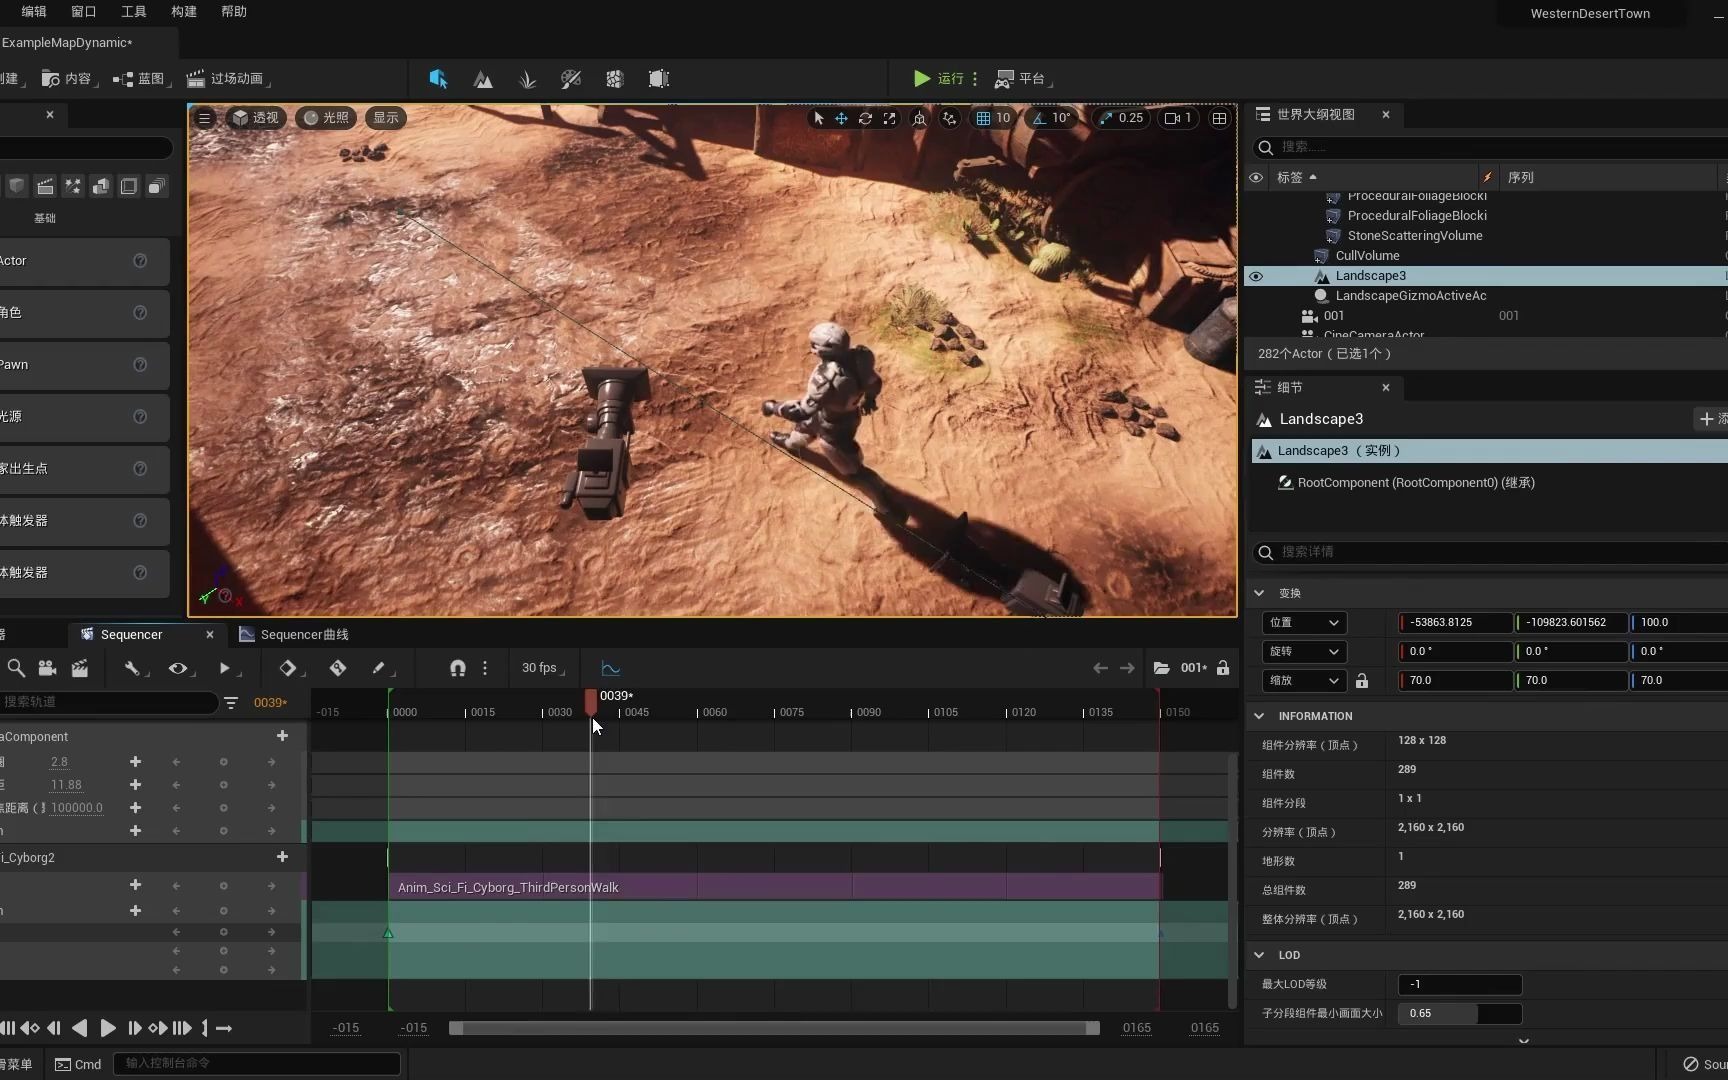Viewport: 1728px width, 1080px height.
Task: Toggle rotation snapping in the viewport
Action: click(x=1039, y=118)
